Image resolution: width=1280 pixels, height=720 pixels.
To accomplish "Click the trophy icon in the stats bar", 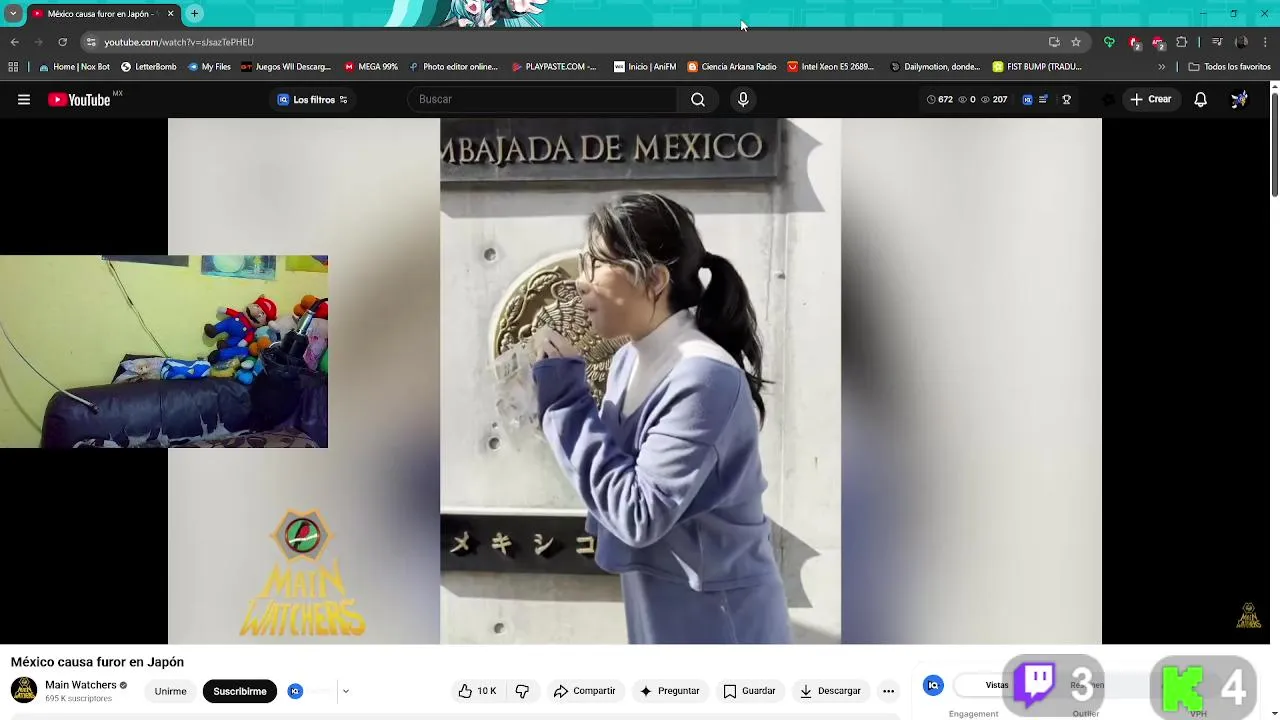I will click(1066, 99).
